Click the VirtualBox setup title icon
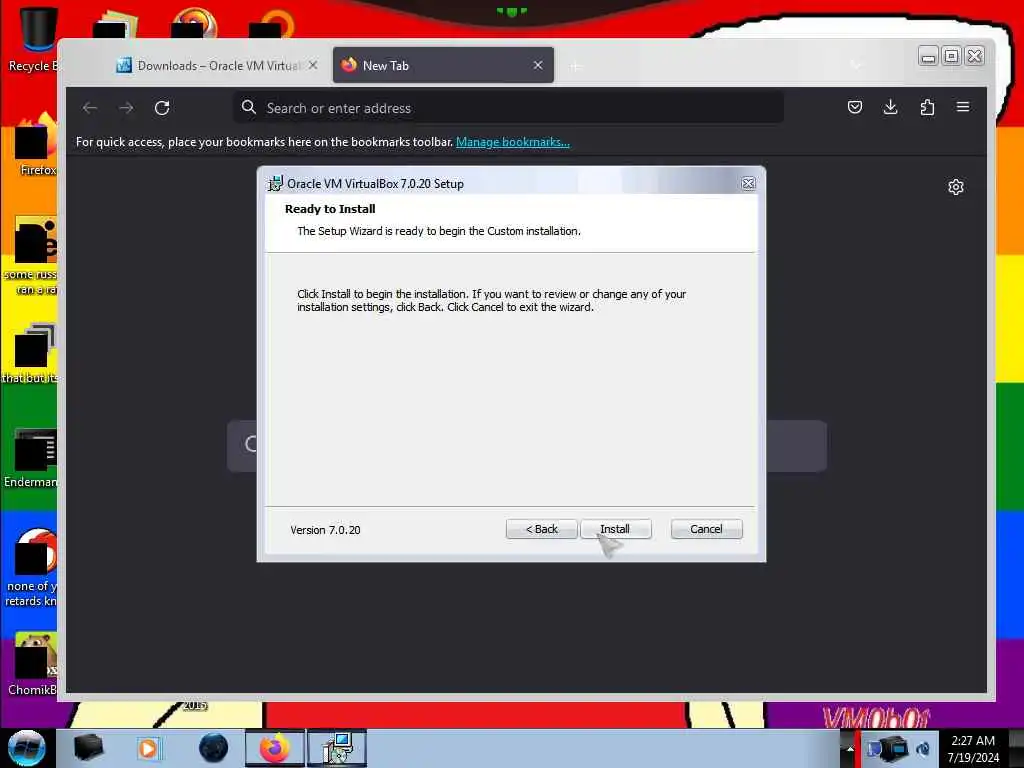Screen dimensions: 1024x768 [276, 184]
